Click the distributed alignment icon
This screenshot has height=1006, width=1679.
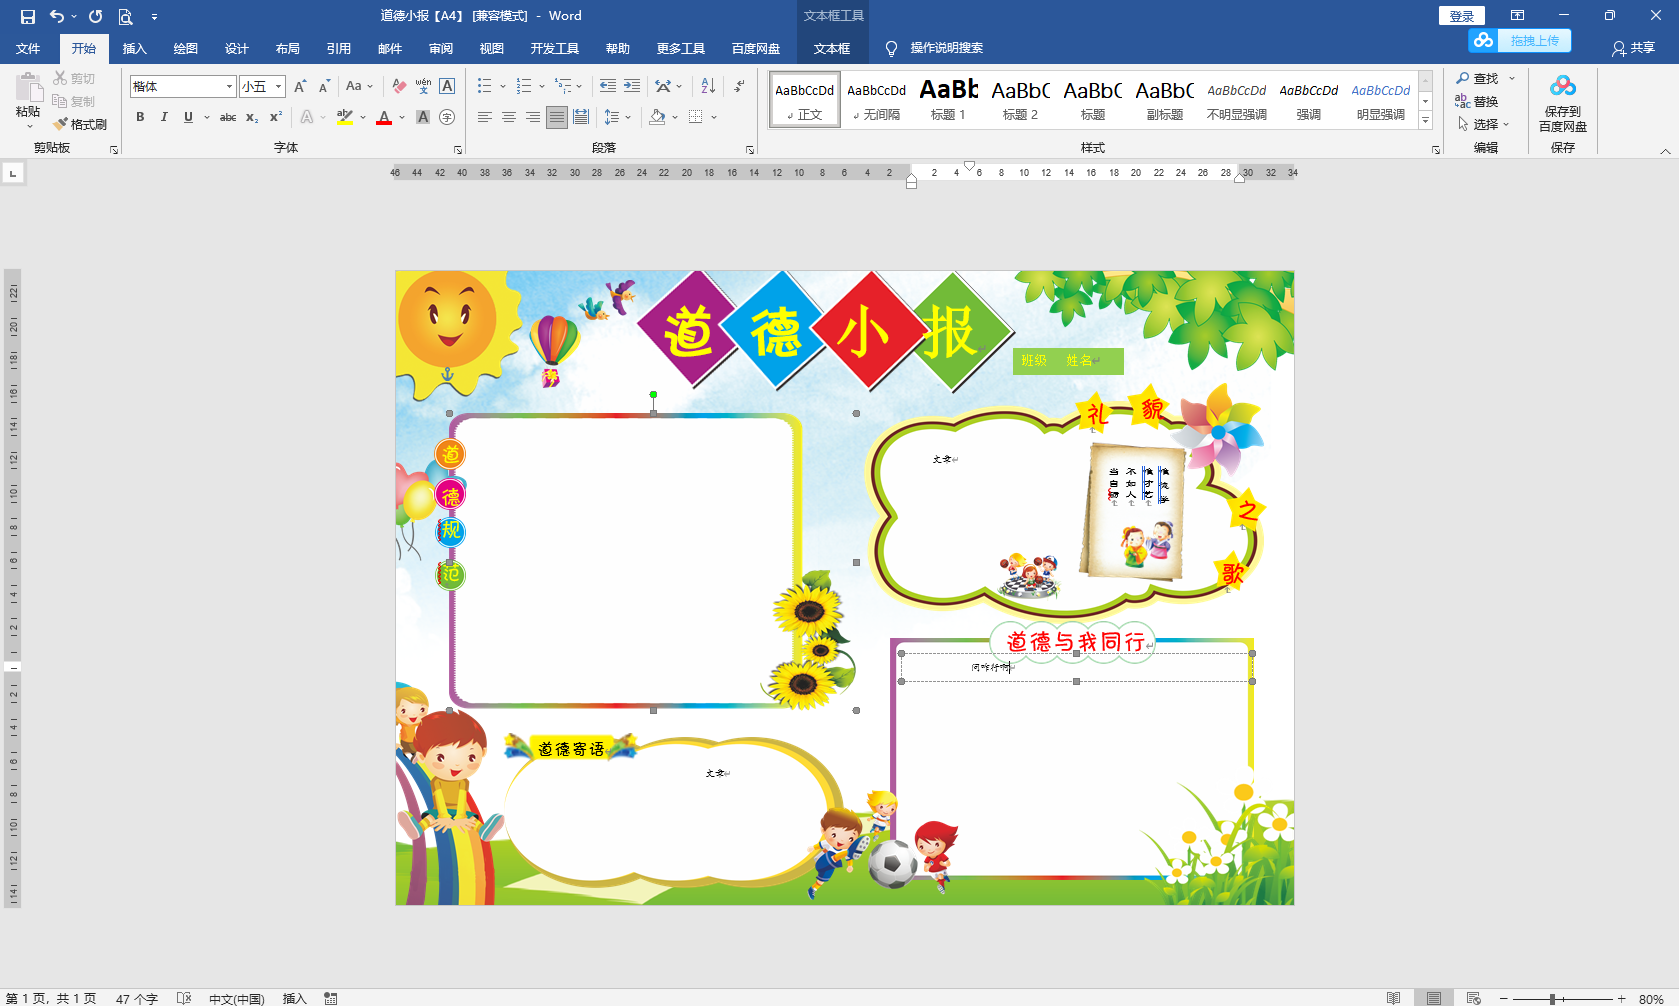(x=581, y=117)
